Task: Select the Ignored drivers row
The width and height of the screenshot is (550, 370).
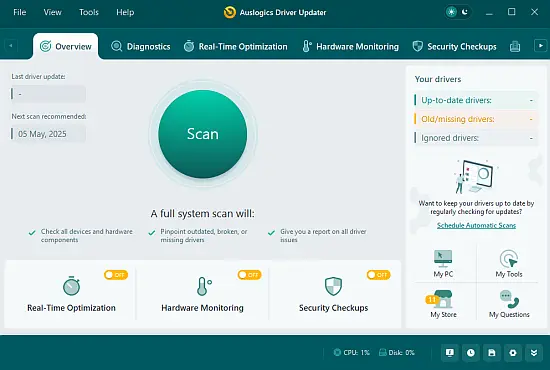Action: (x=476, y=138)
